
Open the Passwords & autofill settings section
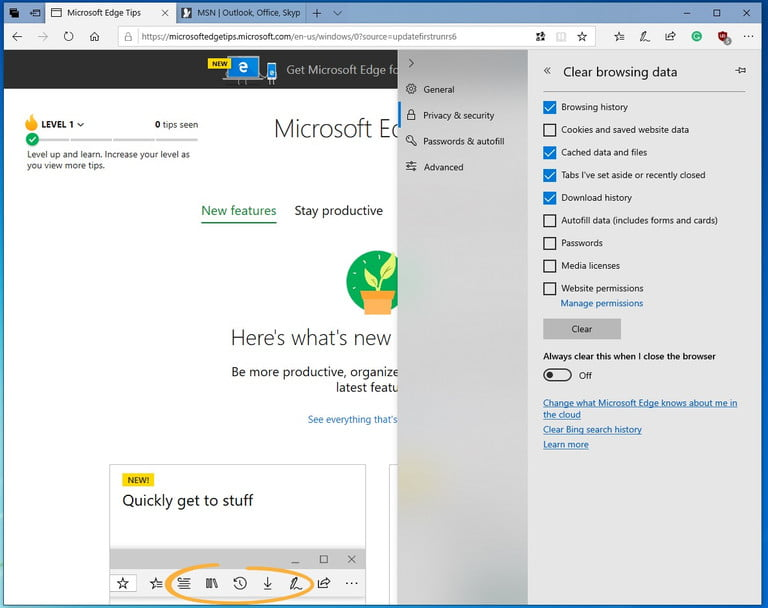point(463,141)
